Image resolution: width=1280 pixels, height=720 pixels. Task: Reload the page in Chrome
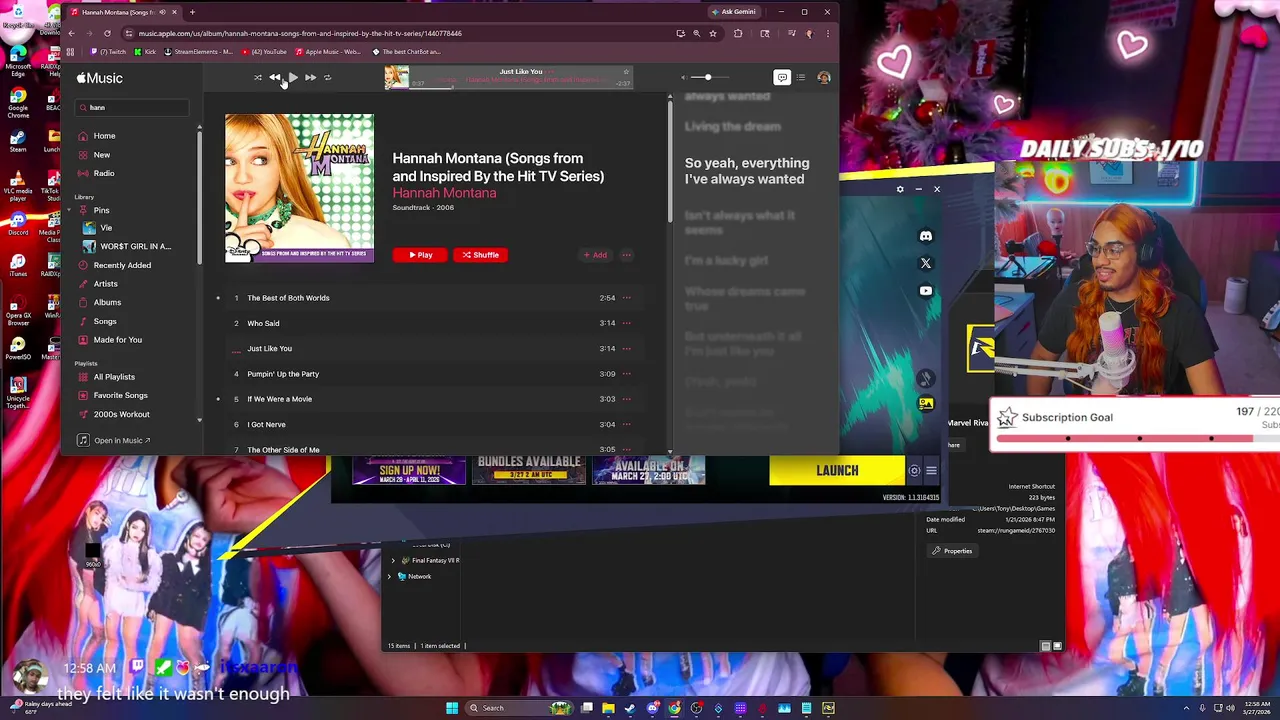pyautogui.click(x=107, y=33)
